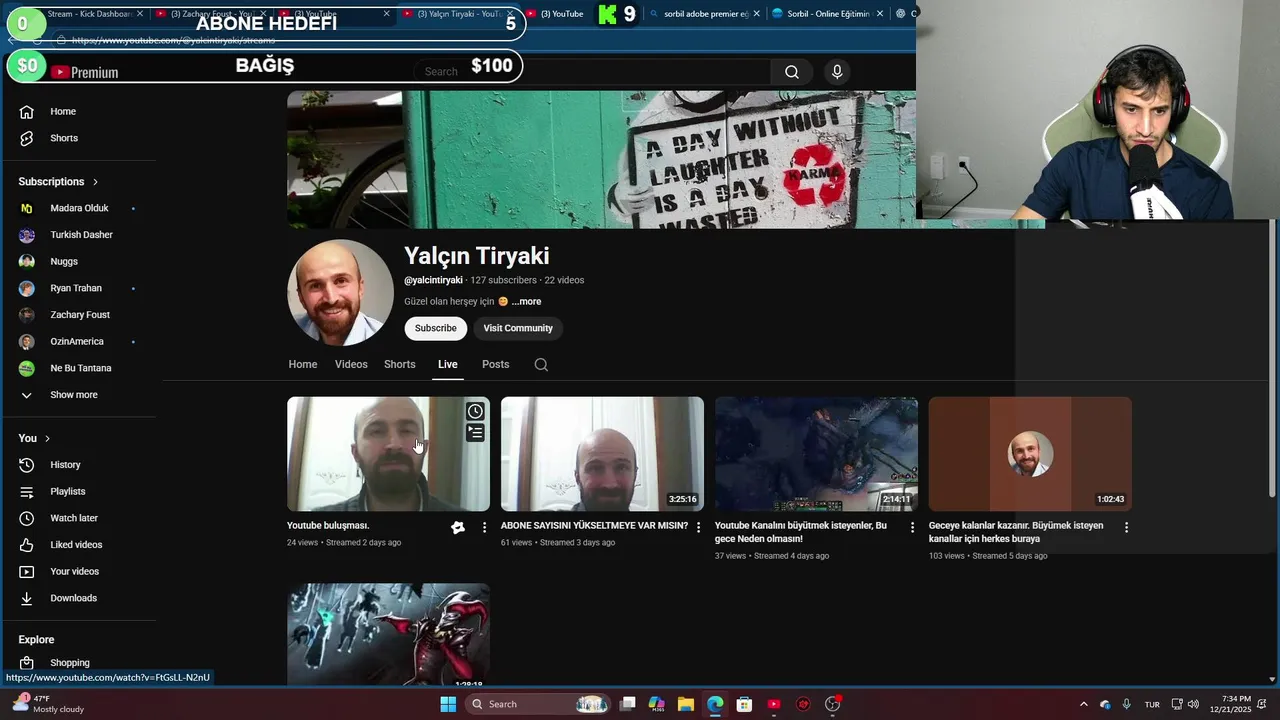Viewport: 1280px width, 720px height.
Task: Switch to the channel Home tab
Action: point(303,364)
